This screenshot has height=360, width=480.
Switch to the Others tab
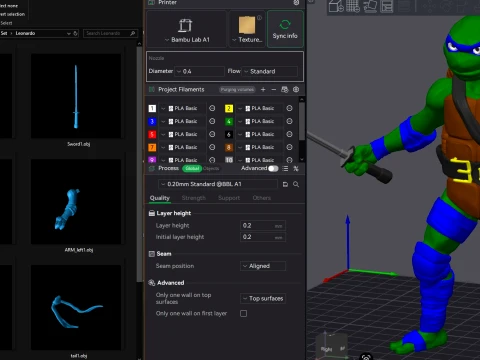point(262,198)
